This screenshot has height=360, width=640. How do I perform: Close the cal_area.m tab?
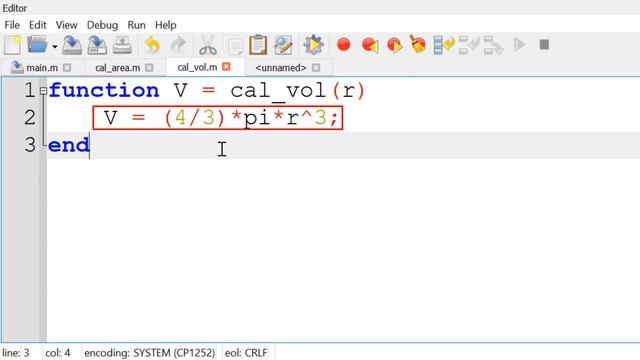[149, 67]
